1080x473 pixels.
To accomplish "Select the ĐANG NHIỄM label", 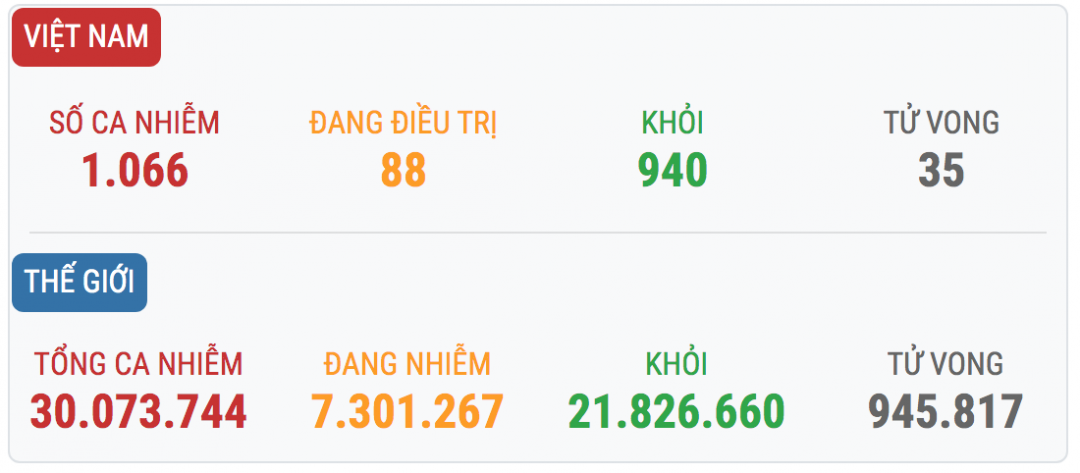I will point(407,364).
